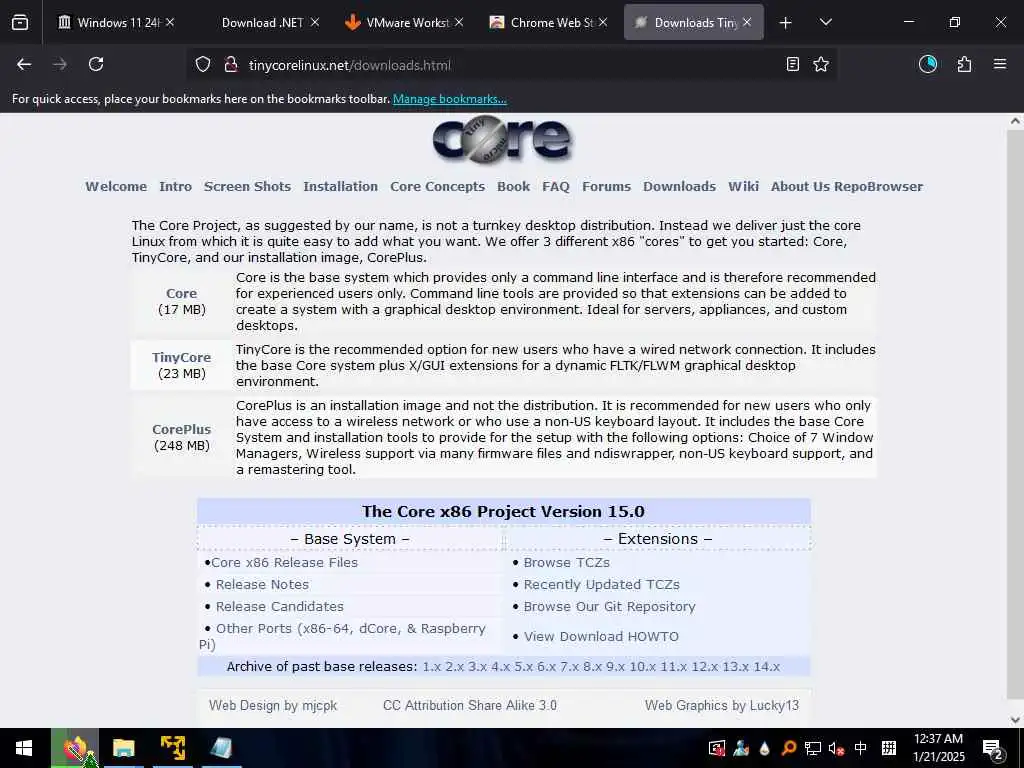The width and height of the screenshot is (1024, 768).
Task: Open Wiki link
Action: point(743,187)
